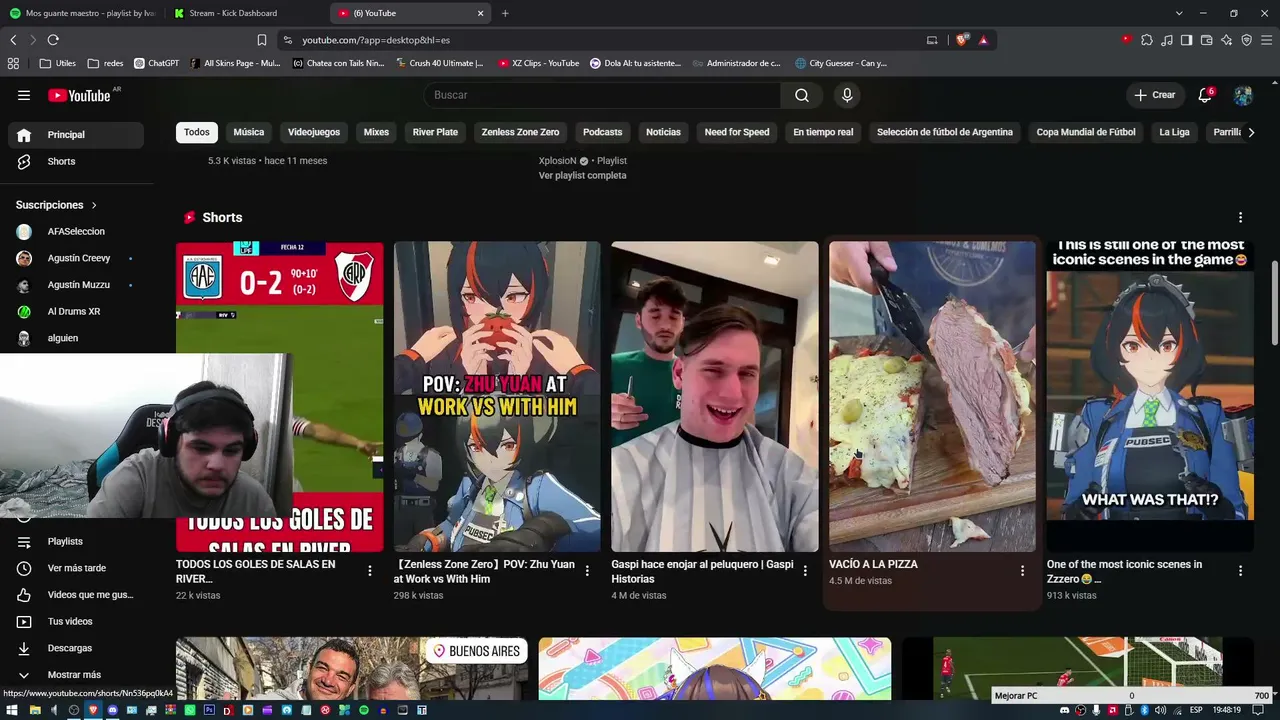Open the redes bookmarks folder

point(106,63)
